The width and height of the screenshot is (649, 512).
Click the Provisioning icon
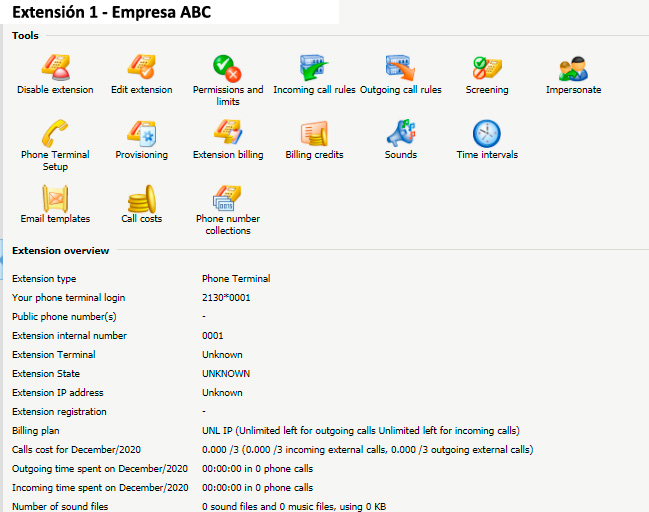click(141, 133)
